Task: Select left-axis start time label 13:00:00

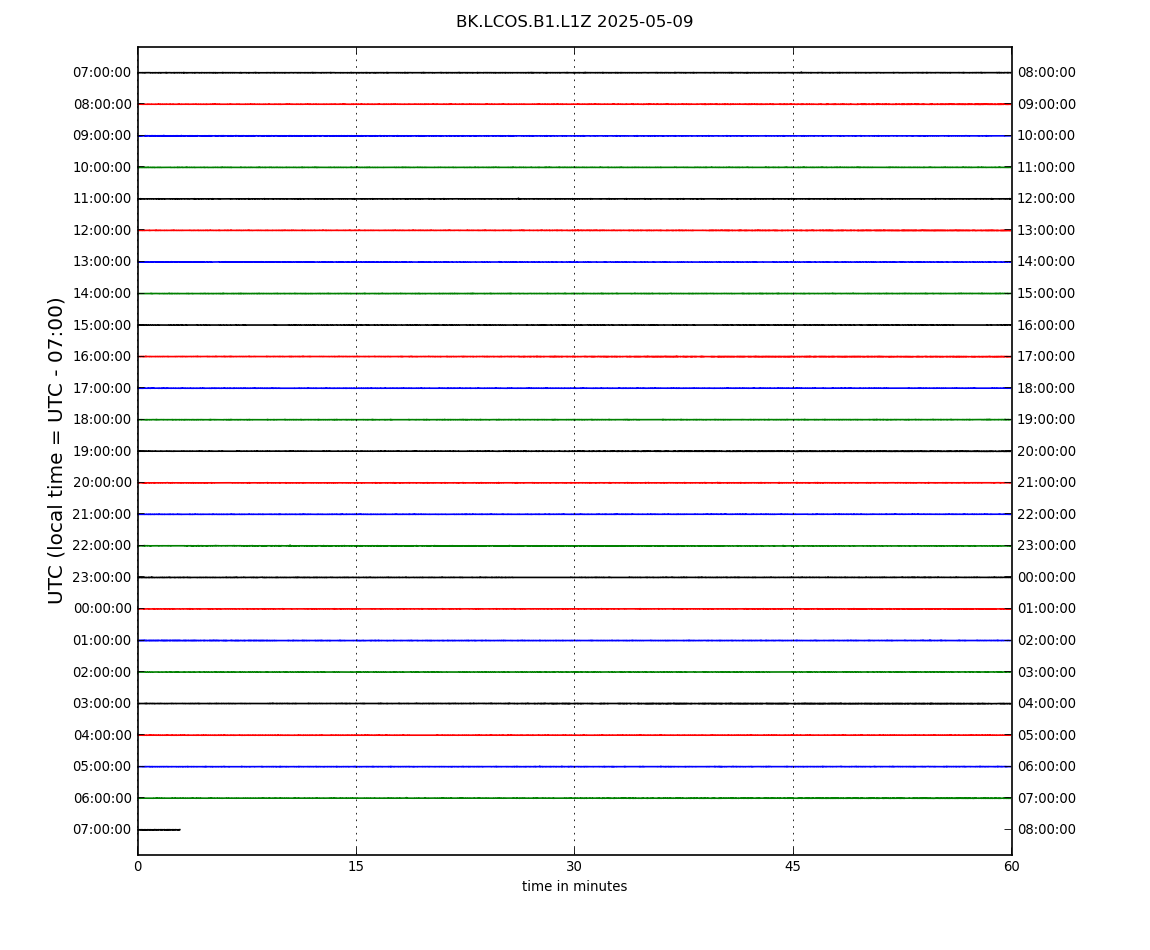Action: click(102, 262)
